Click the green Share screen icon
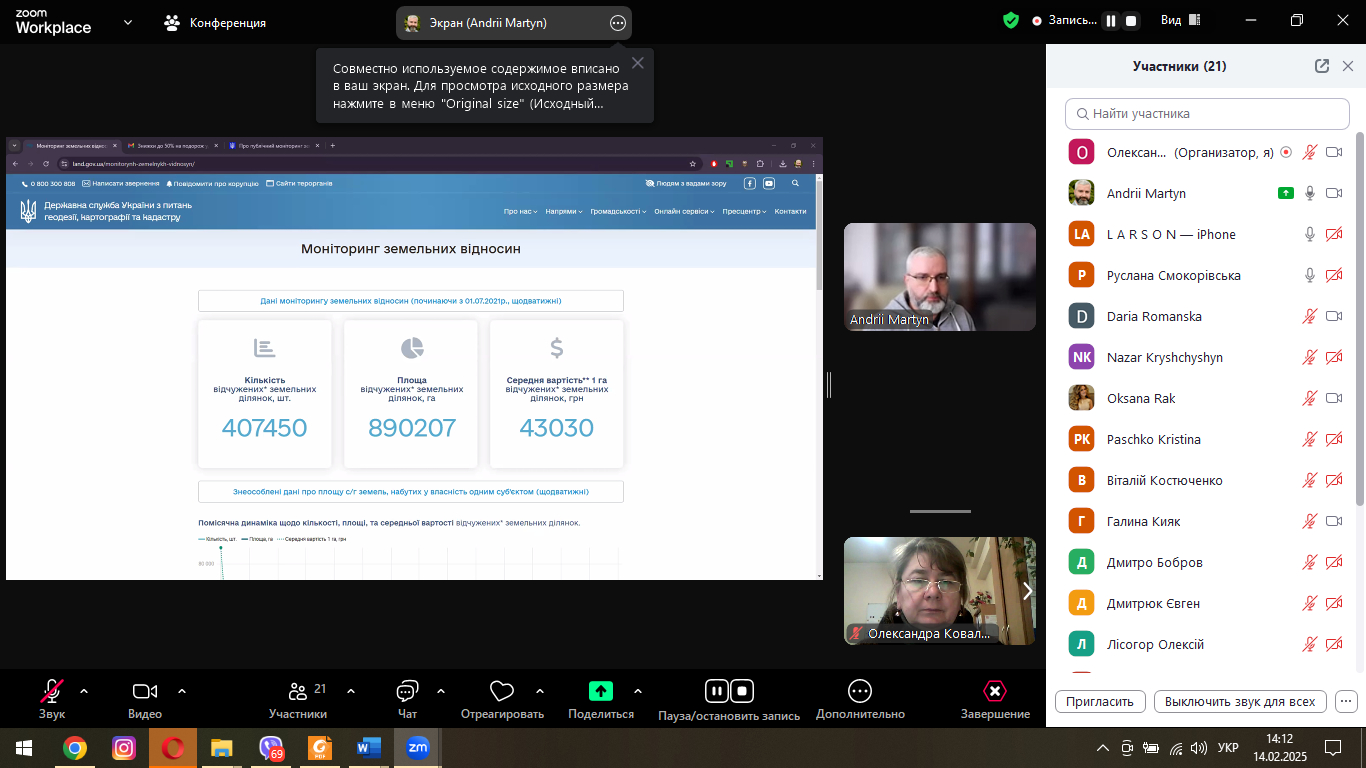This screenshot has width=1366, height=768. pos(600,691)
